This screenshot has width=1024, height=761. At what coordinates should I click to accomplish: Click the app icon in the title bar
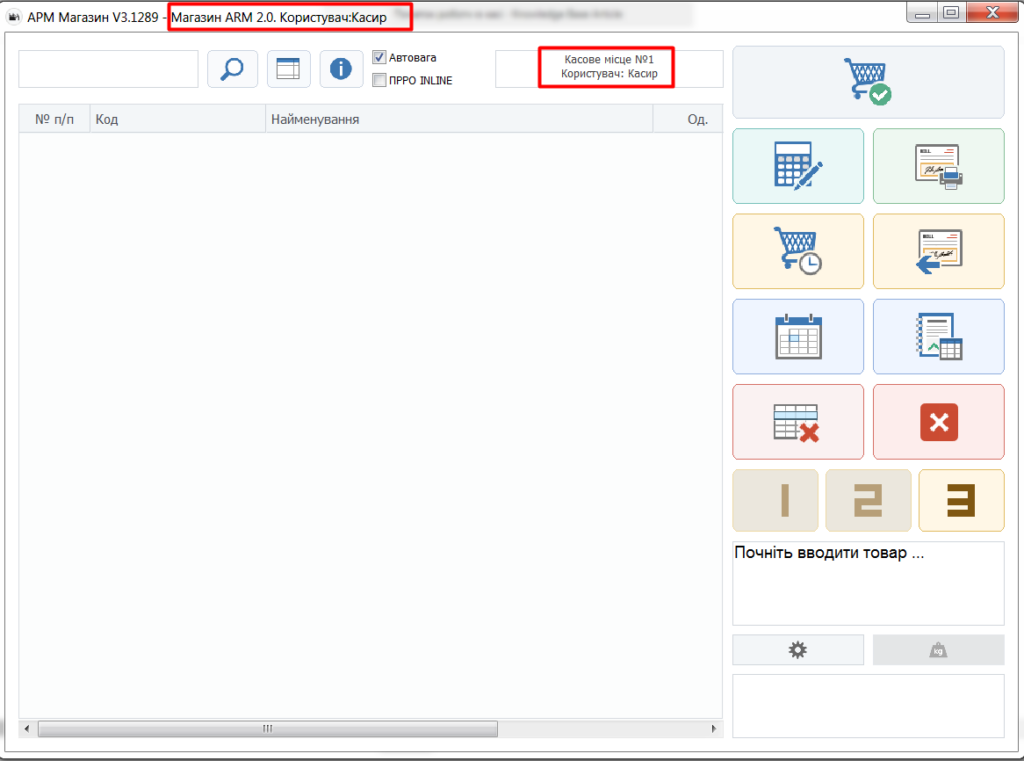[14, 17]
